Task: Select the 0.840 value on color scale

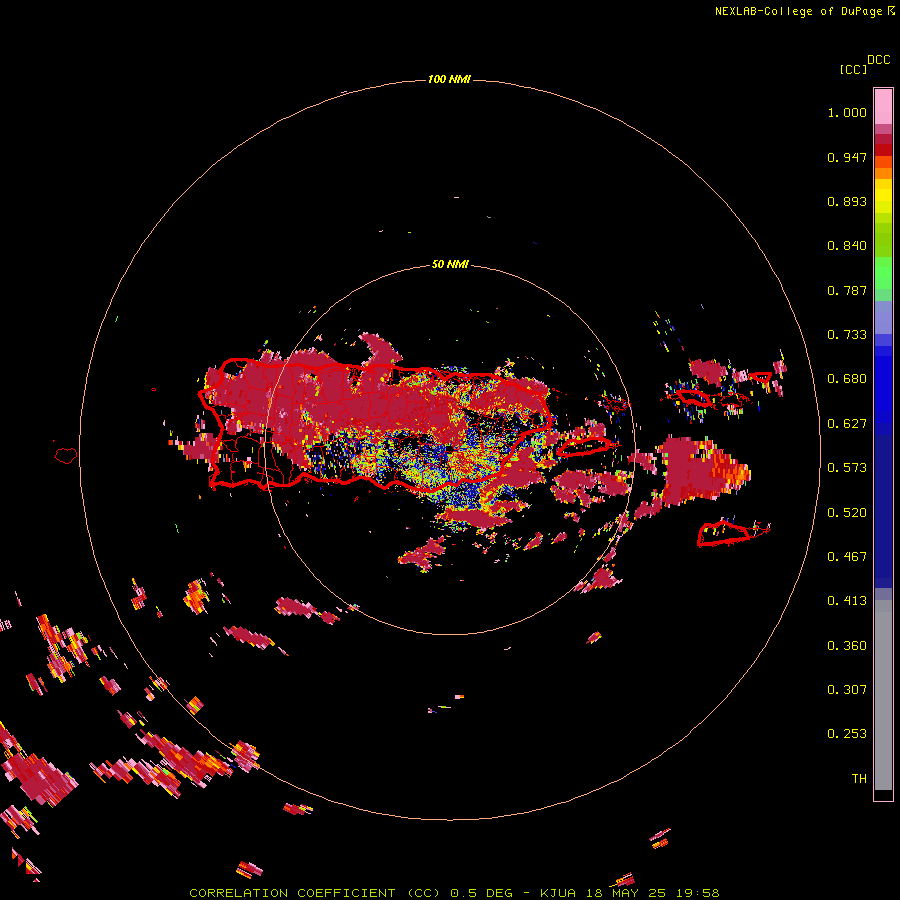Action: 847,246
